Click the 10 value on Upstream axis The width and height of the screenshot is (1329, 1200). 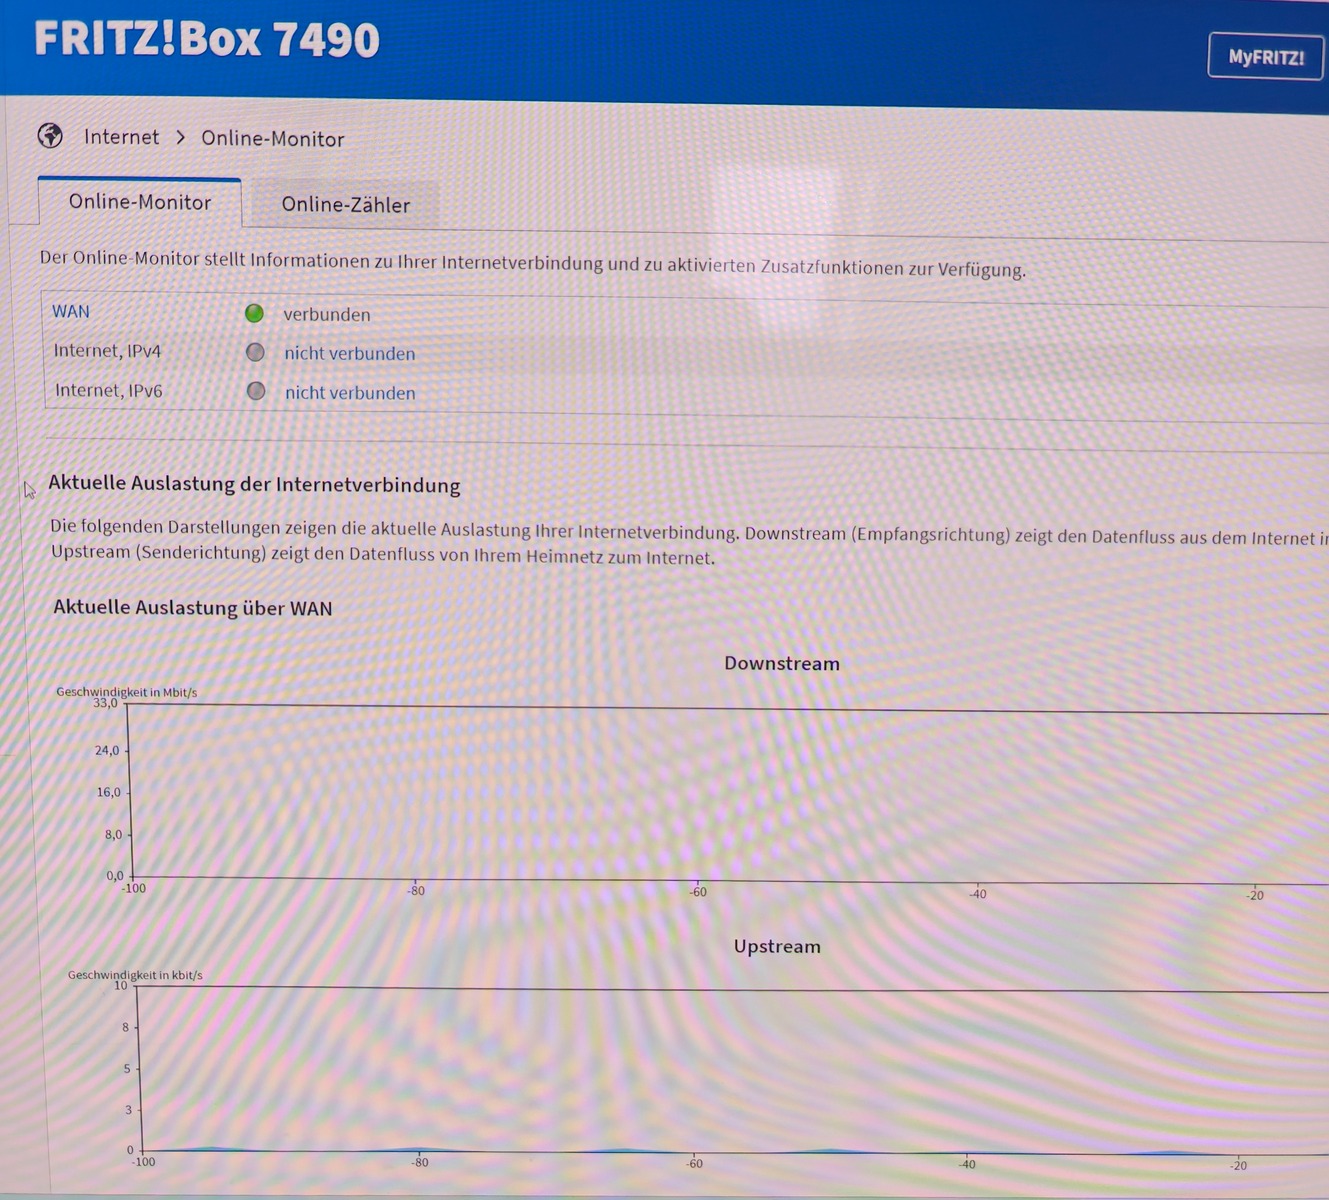tap(121, 986)
